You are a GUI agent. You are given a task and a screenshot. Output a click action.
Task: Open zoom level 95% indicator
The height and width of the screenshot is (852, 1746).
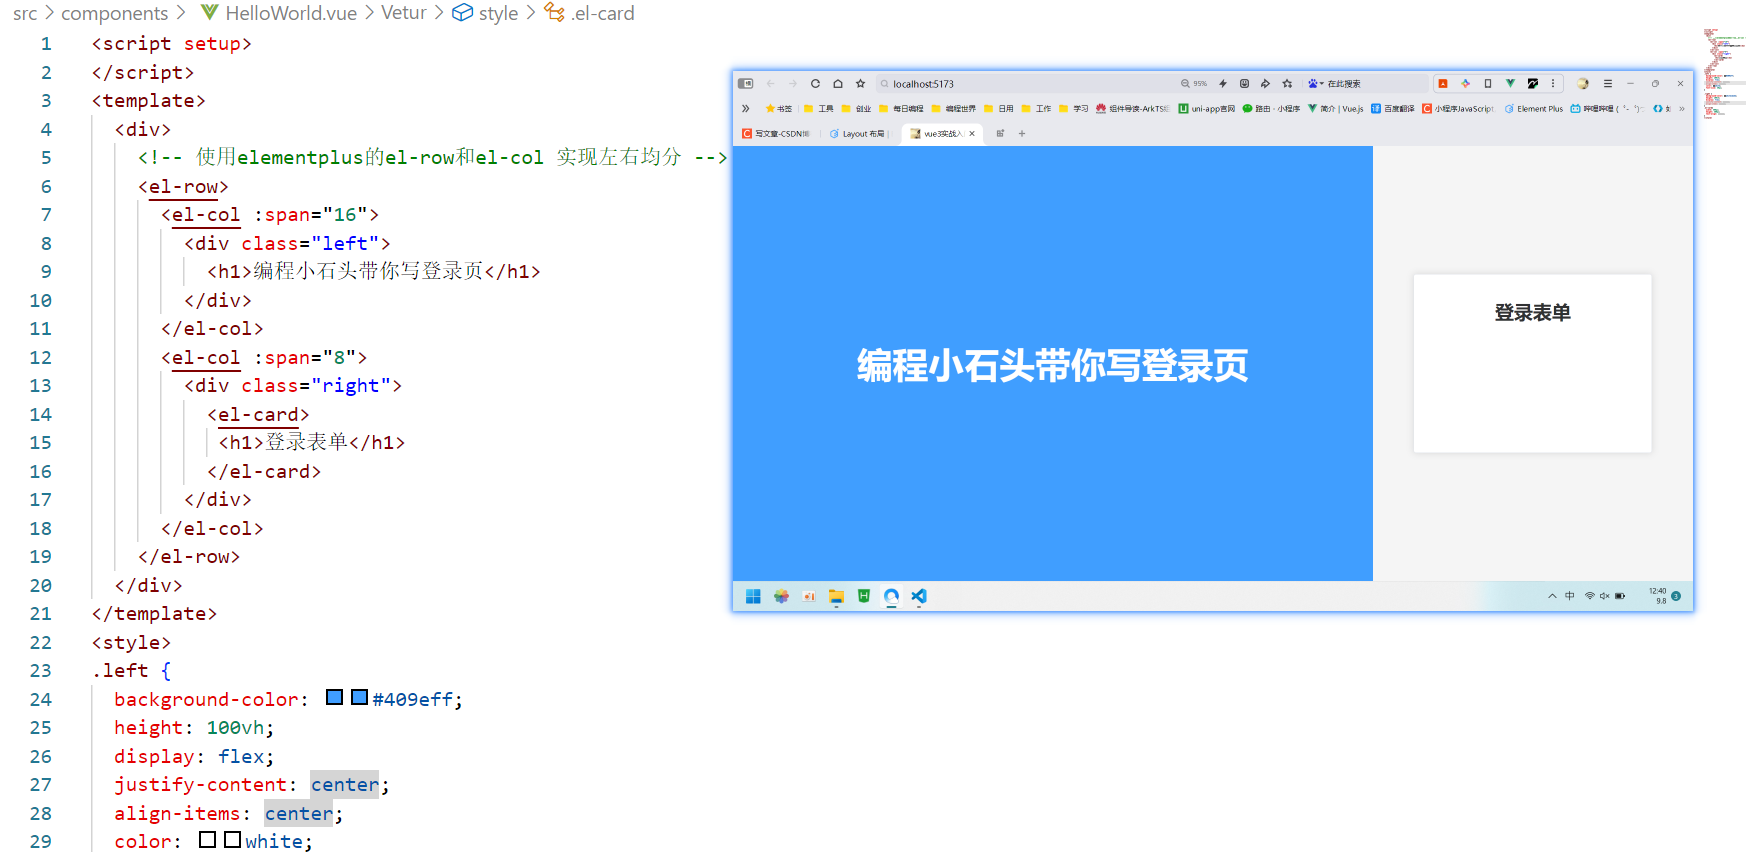1194,84
